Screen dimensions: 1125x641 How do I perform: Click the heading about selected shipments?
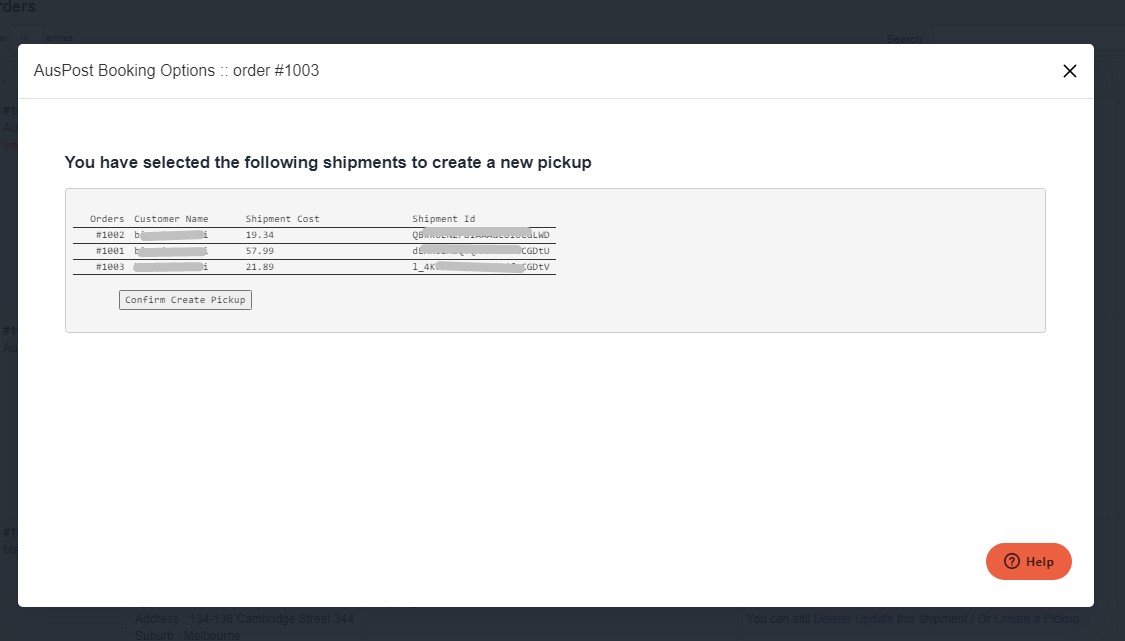tap(328, 162)
